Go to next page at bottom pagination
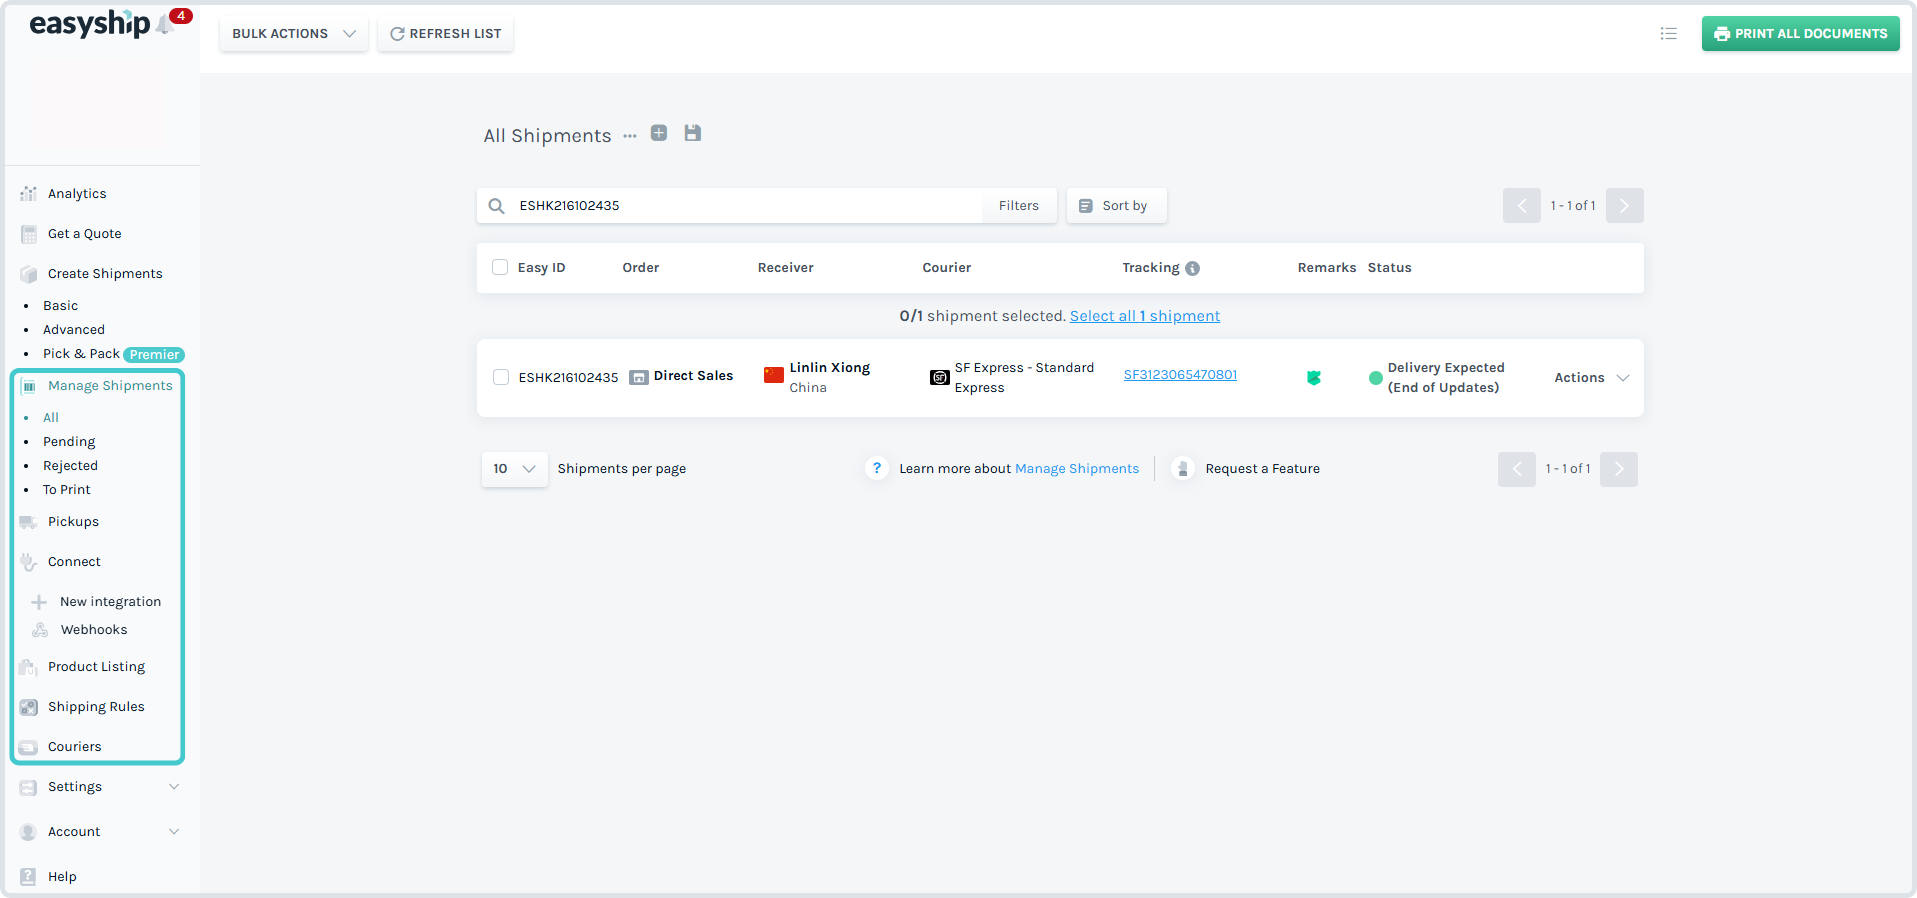The image size is (1917, 898). click(1619, 469)
